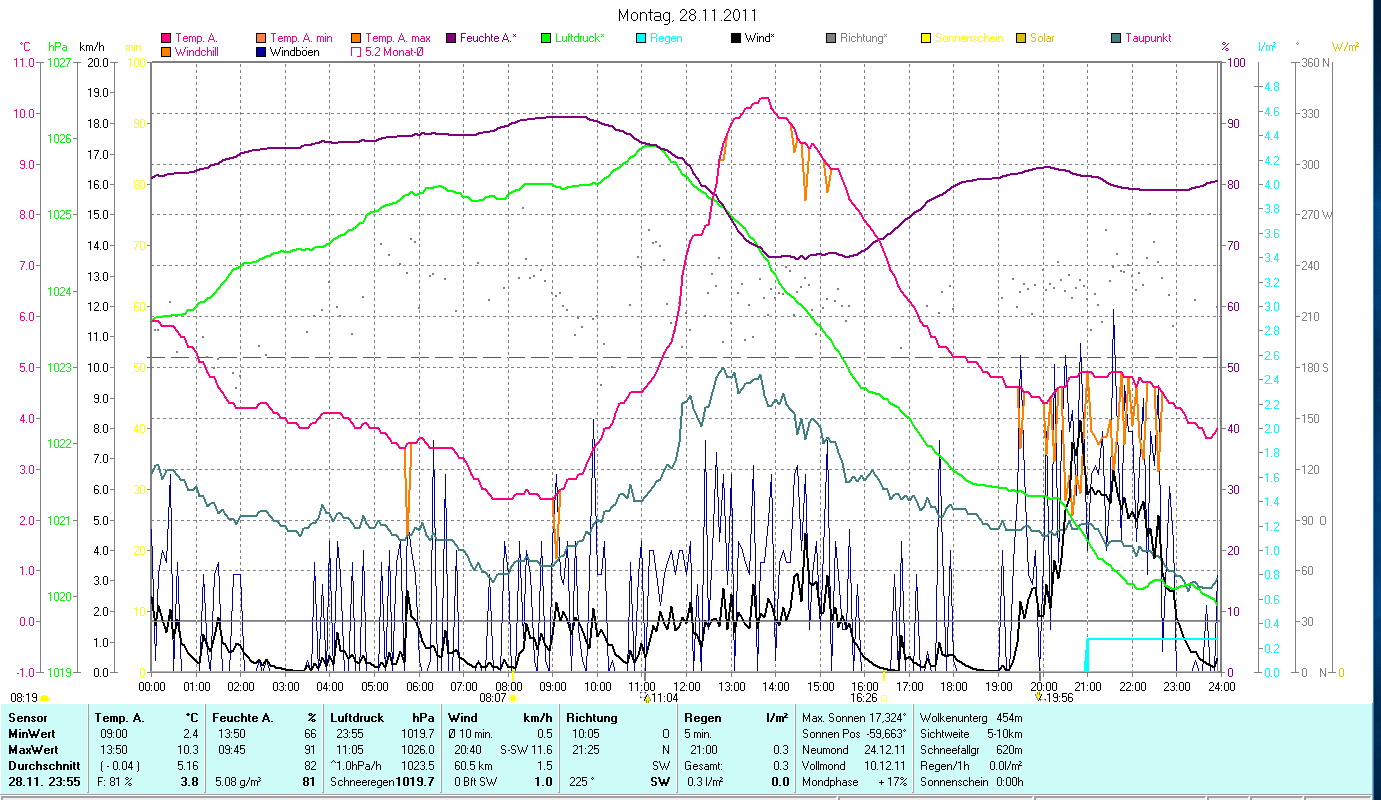Click the black Wind* legend square

(735, 38)
